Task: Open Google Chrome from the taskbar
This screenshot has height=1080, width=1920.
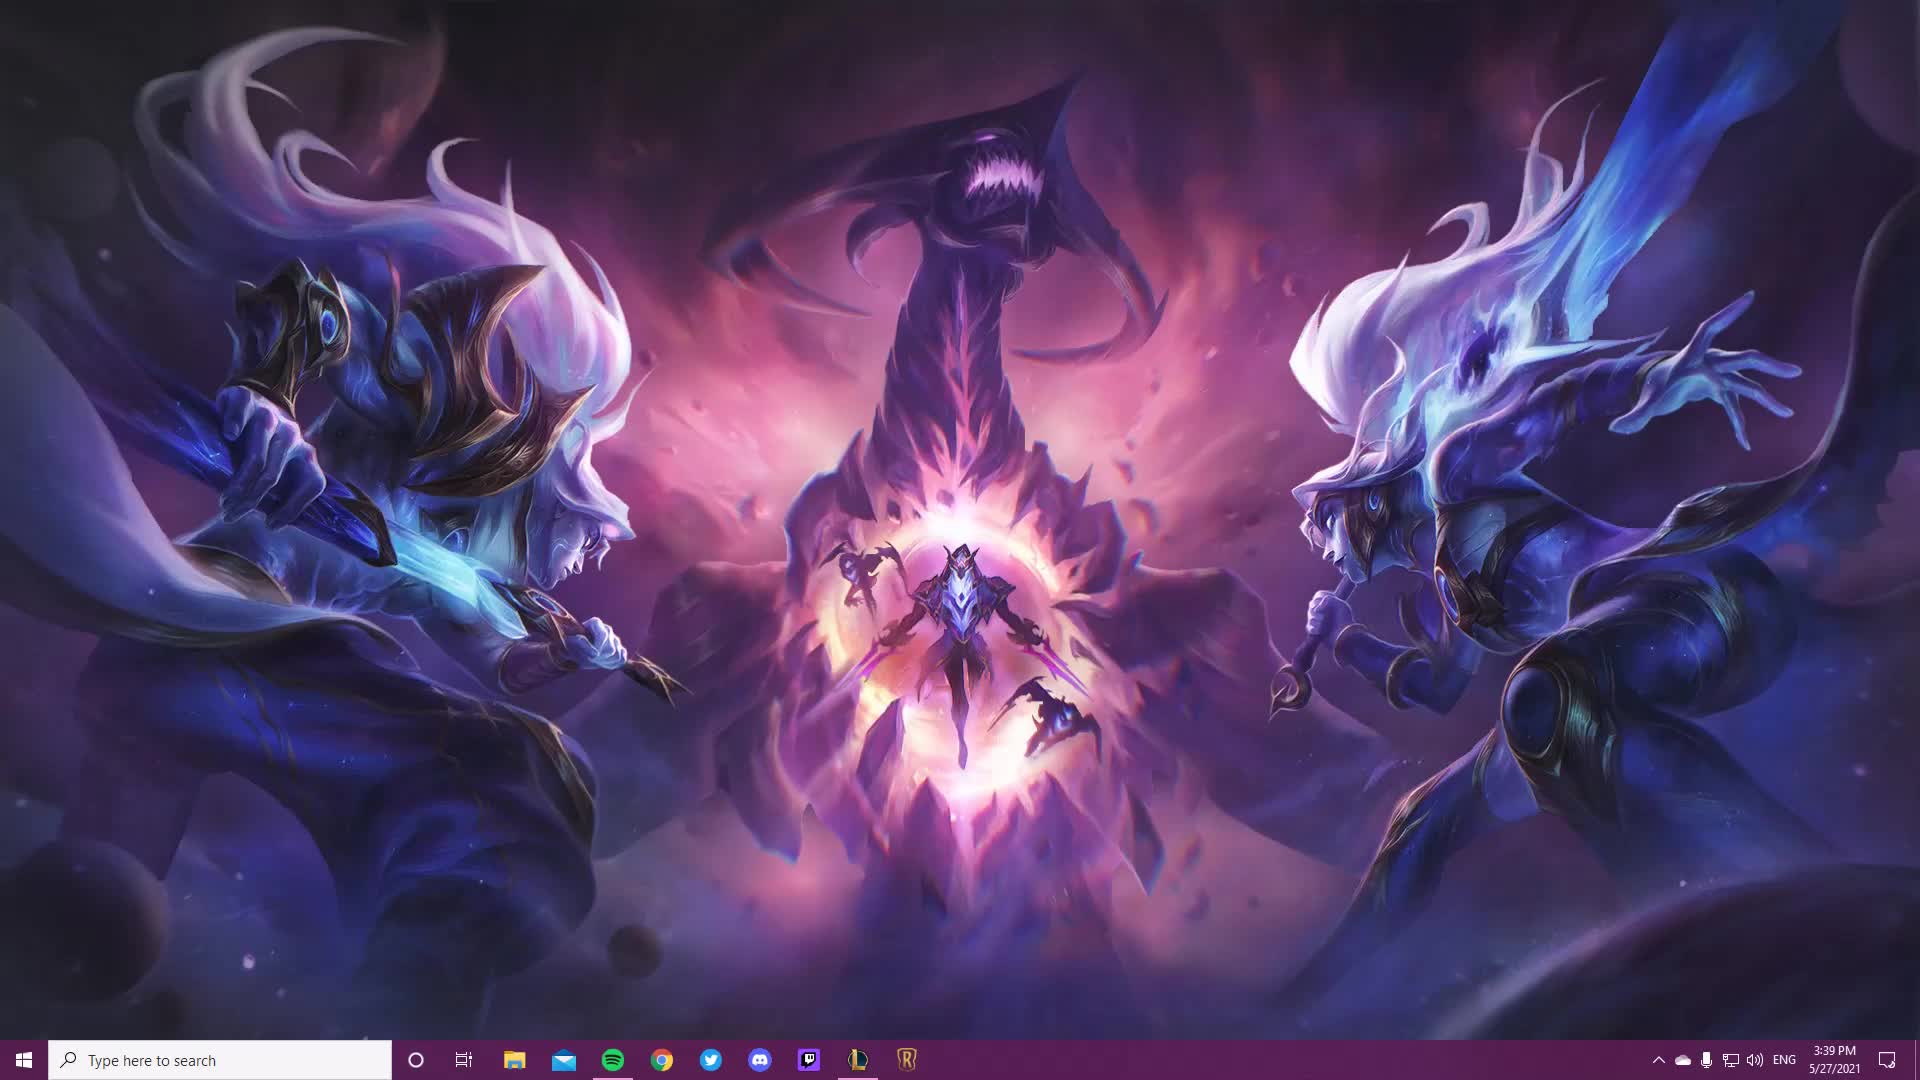Action: [x=661, y=1060]
